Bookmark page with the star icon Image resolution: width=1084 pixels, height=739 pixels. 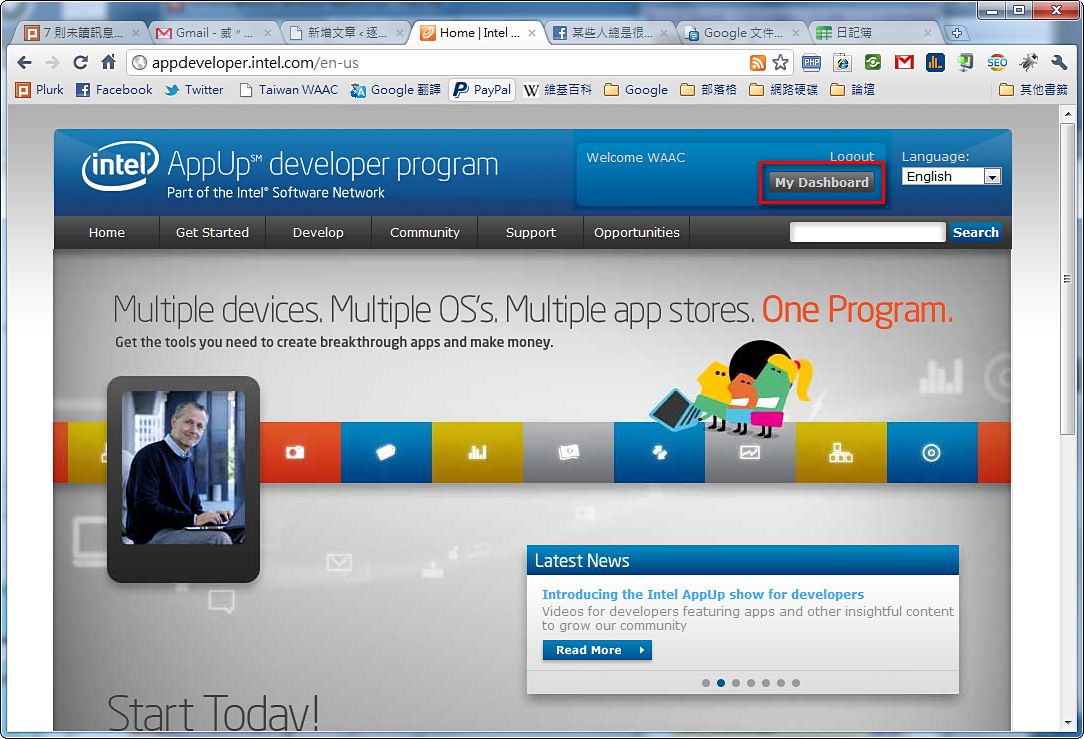coord(781,63)
